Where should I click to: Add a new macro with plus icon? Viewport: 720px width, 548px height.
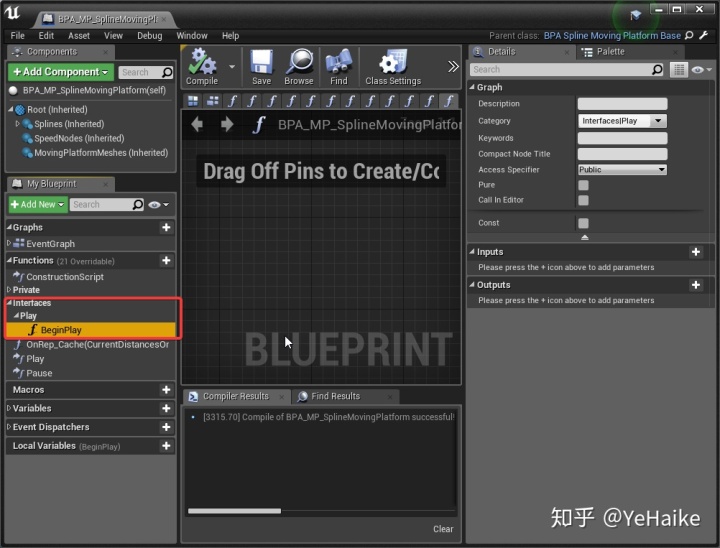coord(166,390)
